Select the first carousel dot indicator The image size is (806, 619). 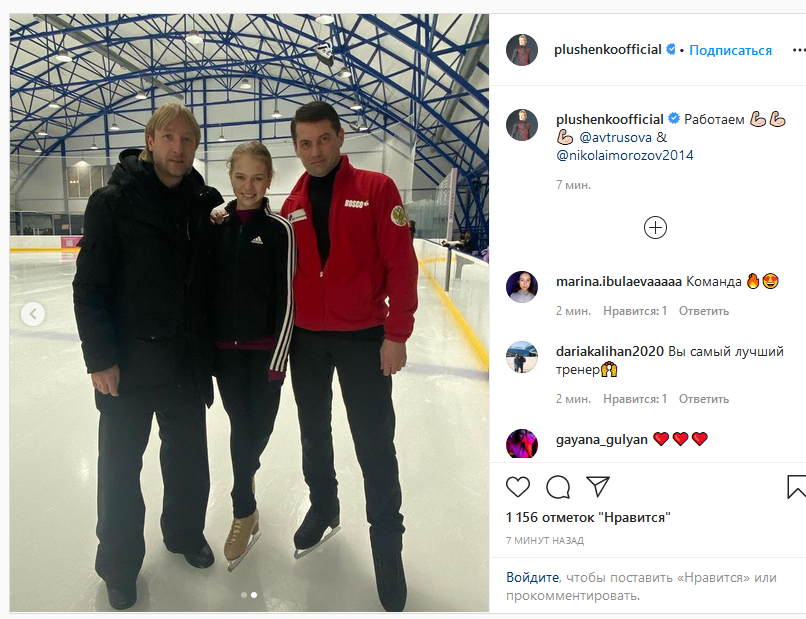(x=244, y=595)
